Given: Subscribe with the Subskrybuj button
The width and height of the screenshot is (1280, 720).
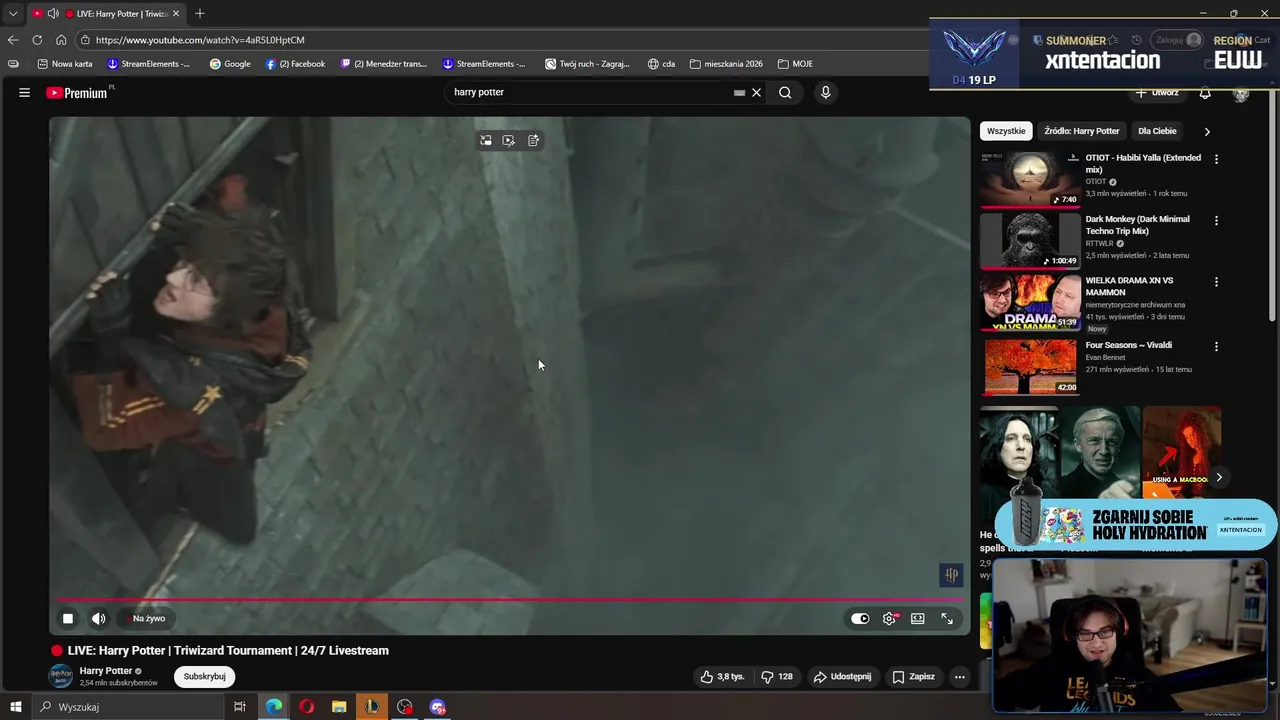Looking at the screenshot, I should [204, 677].
